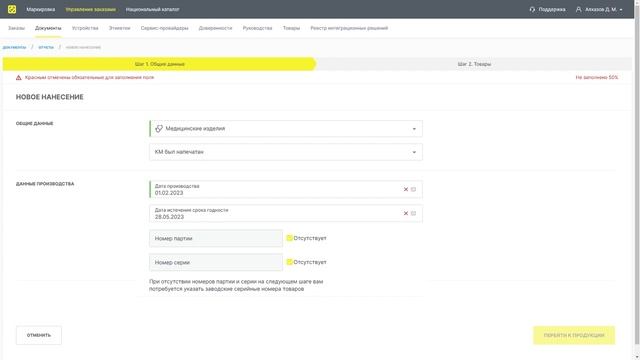Clear the Дата производства date with the red X
Viewport: 640px width, 360px height.
406,189
